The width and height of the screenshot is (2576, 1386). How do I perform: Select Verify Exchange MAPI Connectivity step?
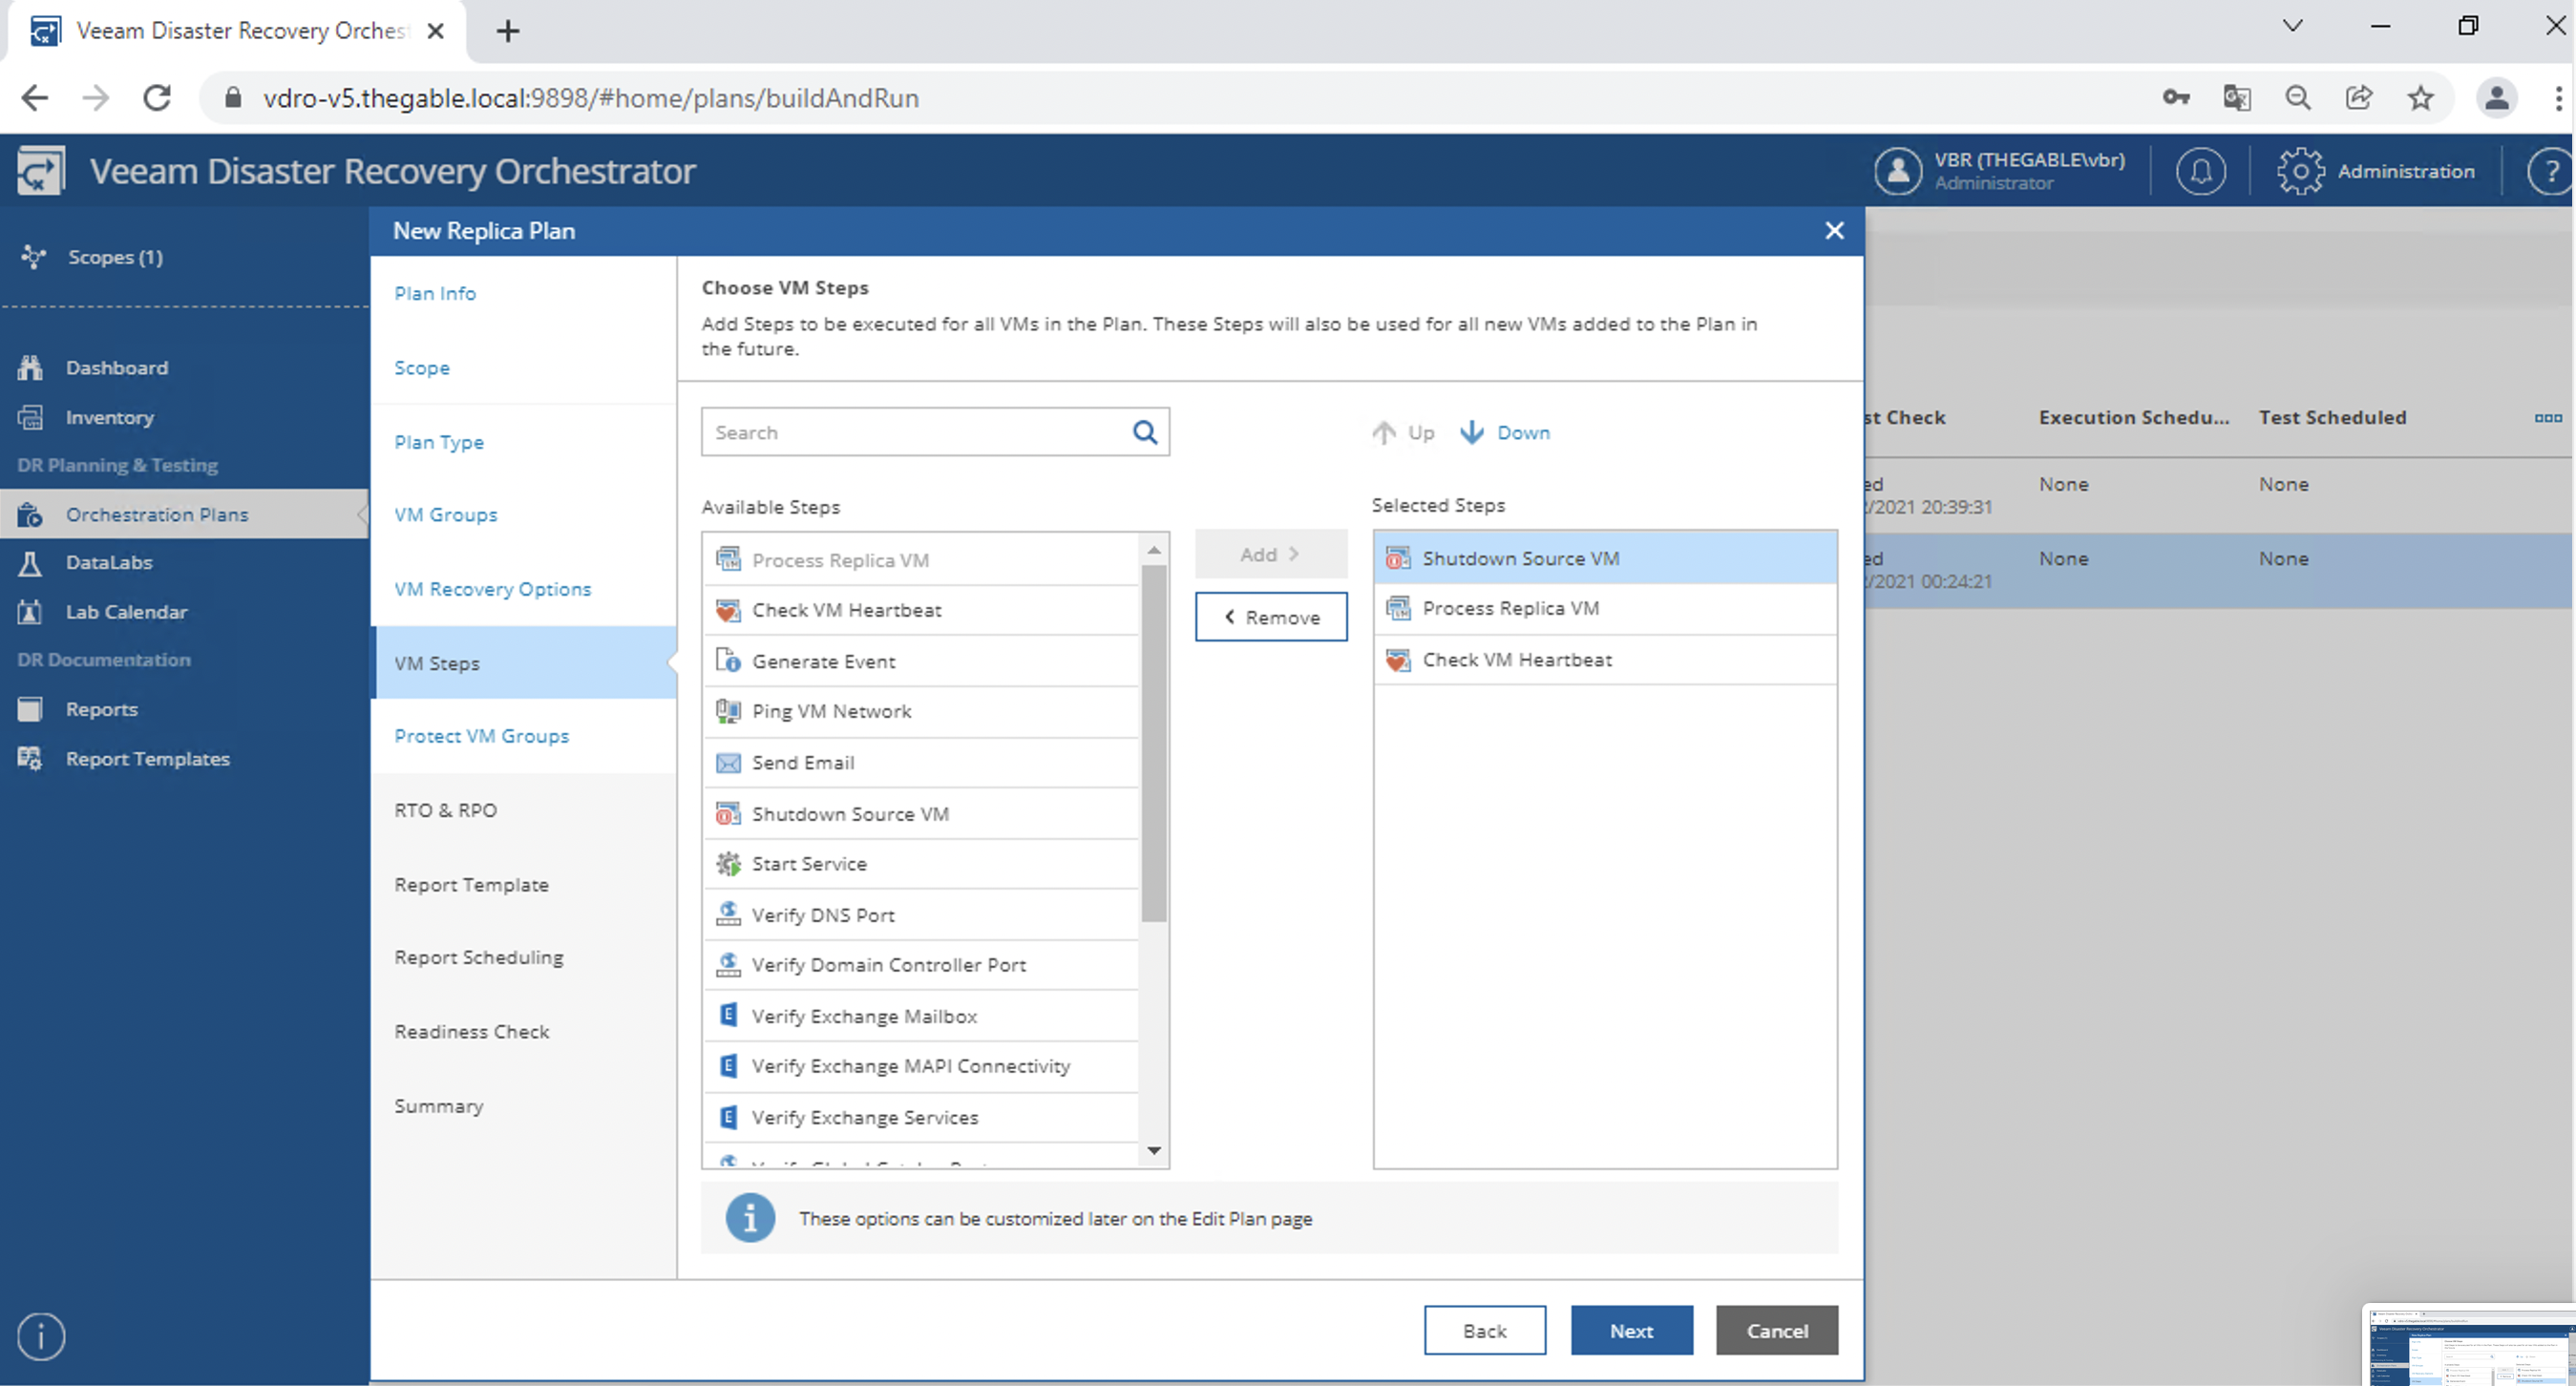pos(921,1066)
